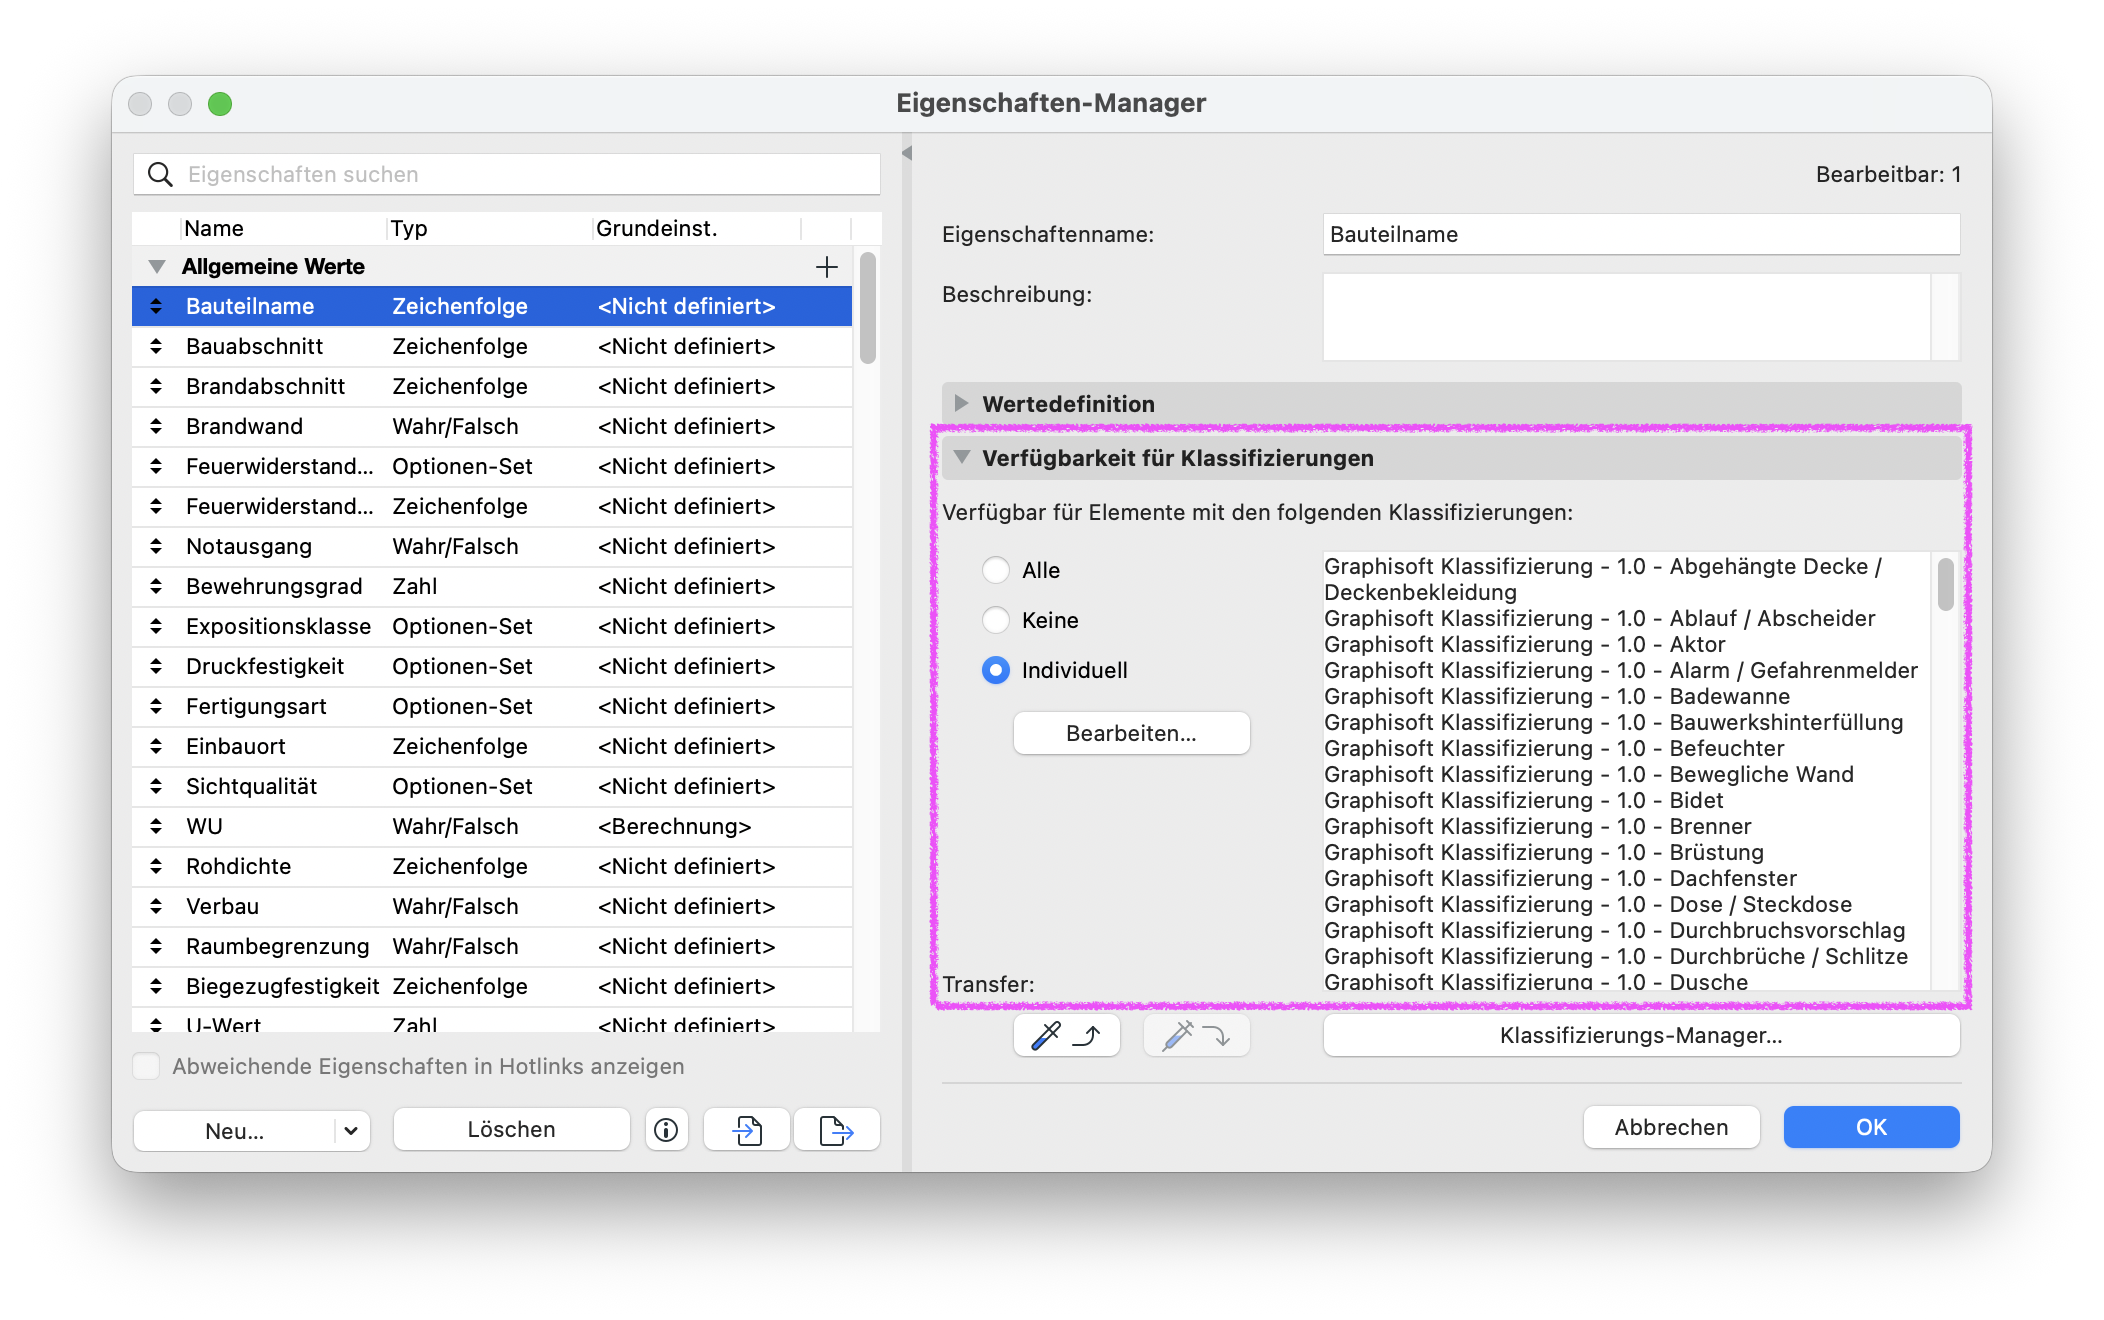
Task: Pick up availability with eyedropper
Action: [x=1066, y=1035]
